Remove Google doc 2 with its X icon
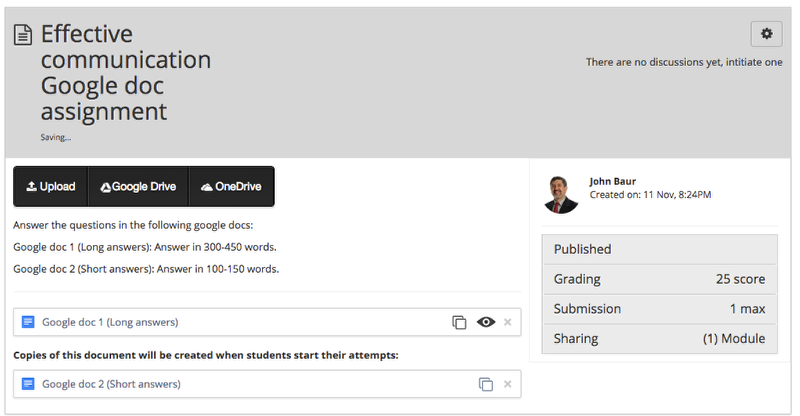This screenshot has width=800, height=416. [x=508, y=384]
